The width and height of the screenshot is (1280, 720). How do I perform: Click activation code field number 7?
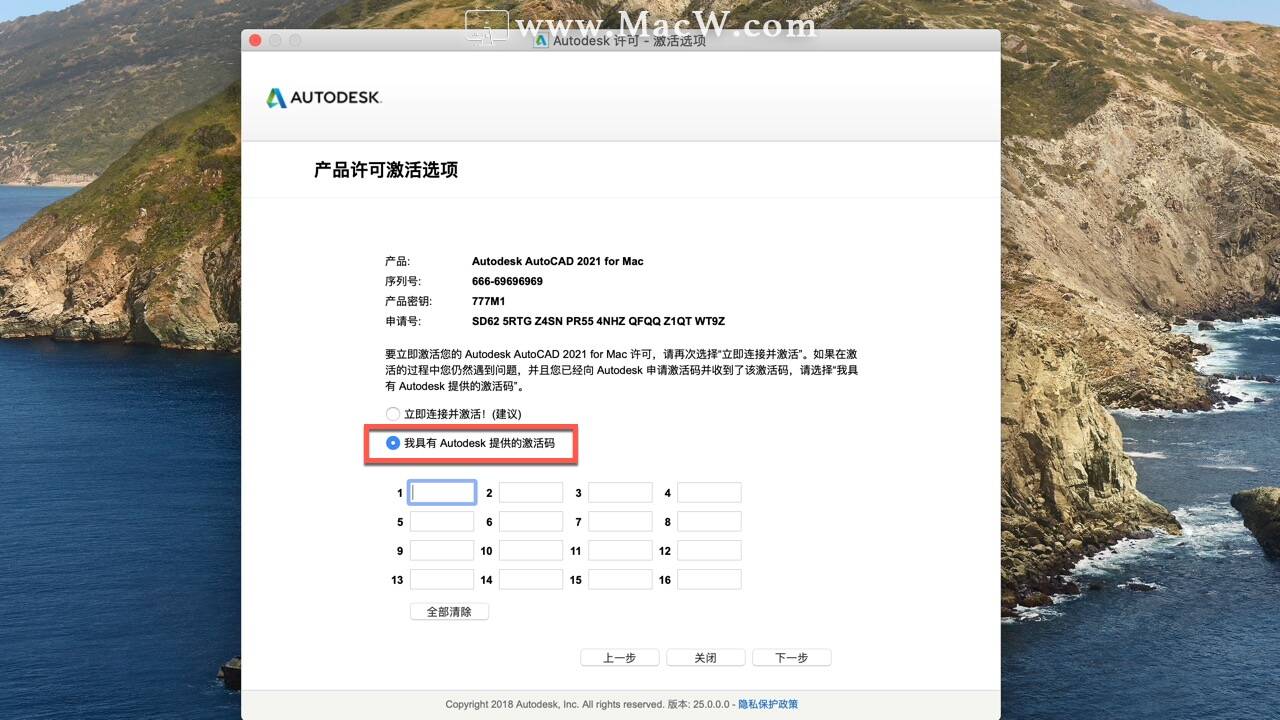[620, 521]
